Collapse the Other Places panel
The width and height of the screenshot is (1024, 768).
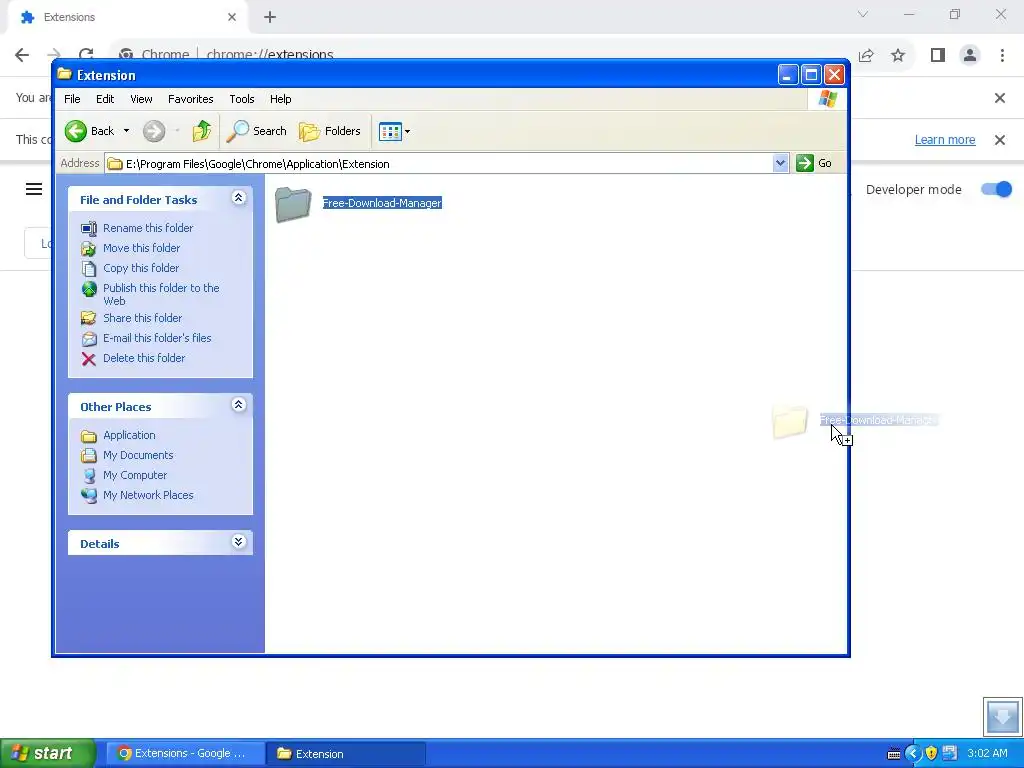click(x=238, y=405)
